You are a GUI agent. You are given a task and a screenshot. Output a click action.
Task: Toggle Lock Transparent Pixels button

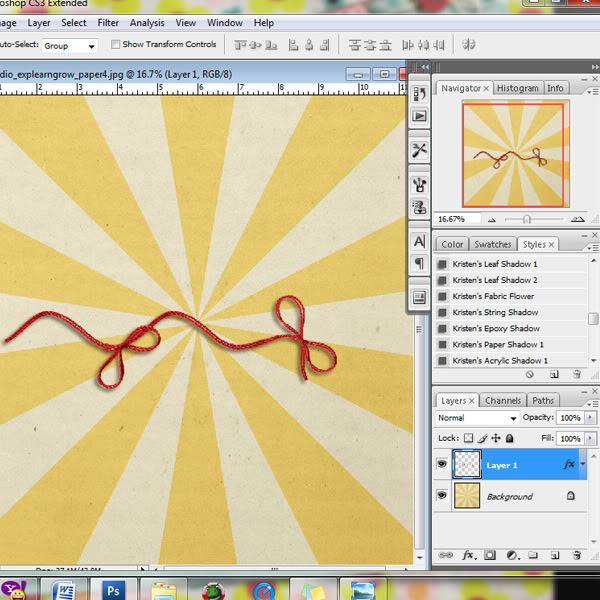click(468, 438)
